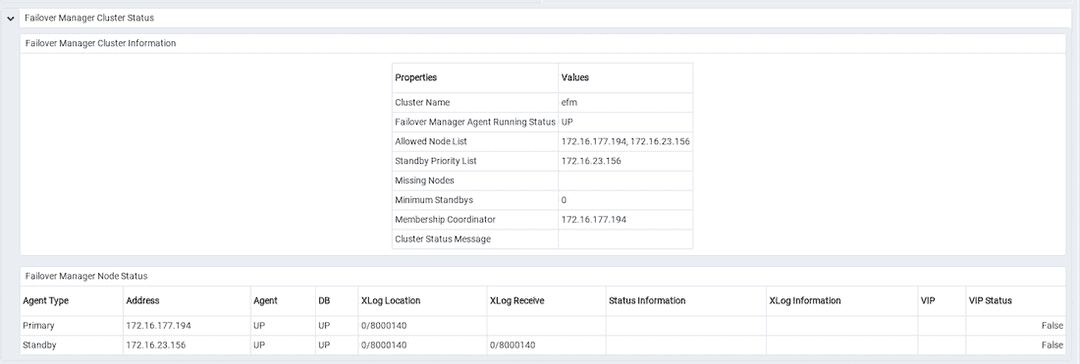Select Standby row XLog Receive 0/8000140
Image resolution: width=1080 pixels, height=364 pixels.
point(546,345)
